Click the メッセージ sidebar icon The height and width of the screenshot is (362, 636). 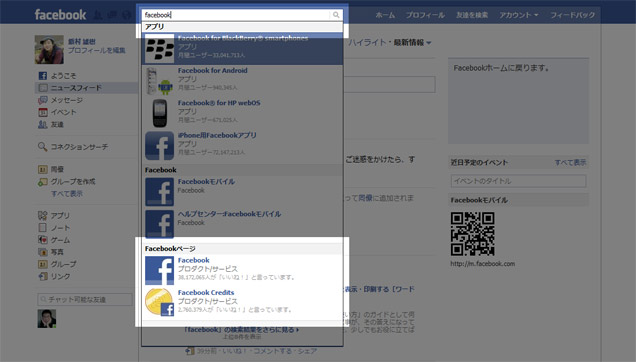(43, 100)
